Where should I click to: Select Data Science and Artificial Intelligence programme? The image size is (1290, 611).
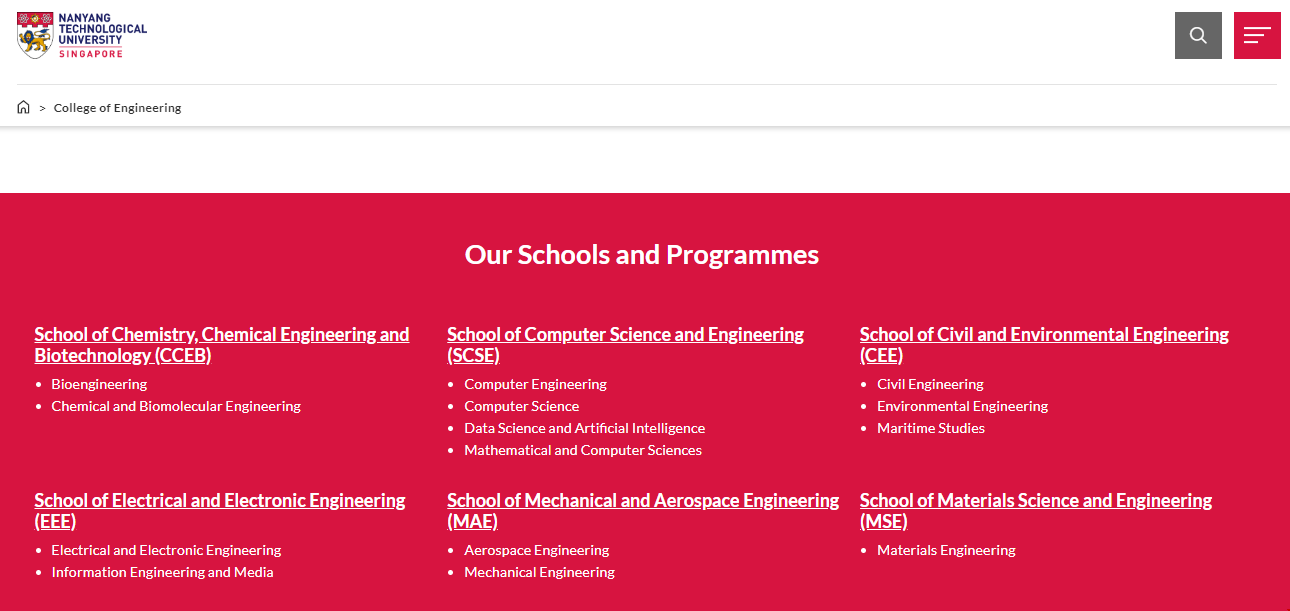pyautogui.click(x=584, y=427)
